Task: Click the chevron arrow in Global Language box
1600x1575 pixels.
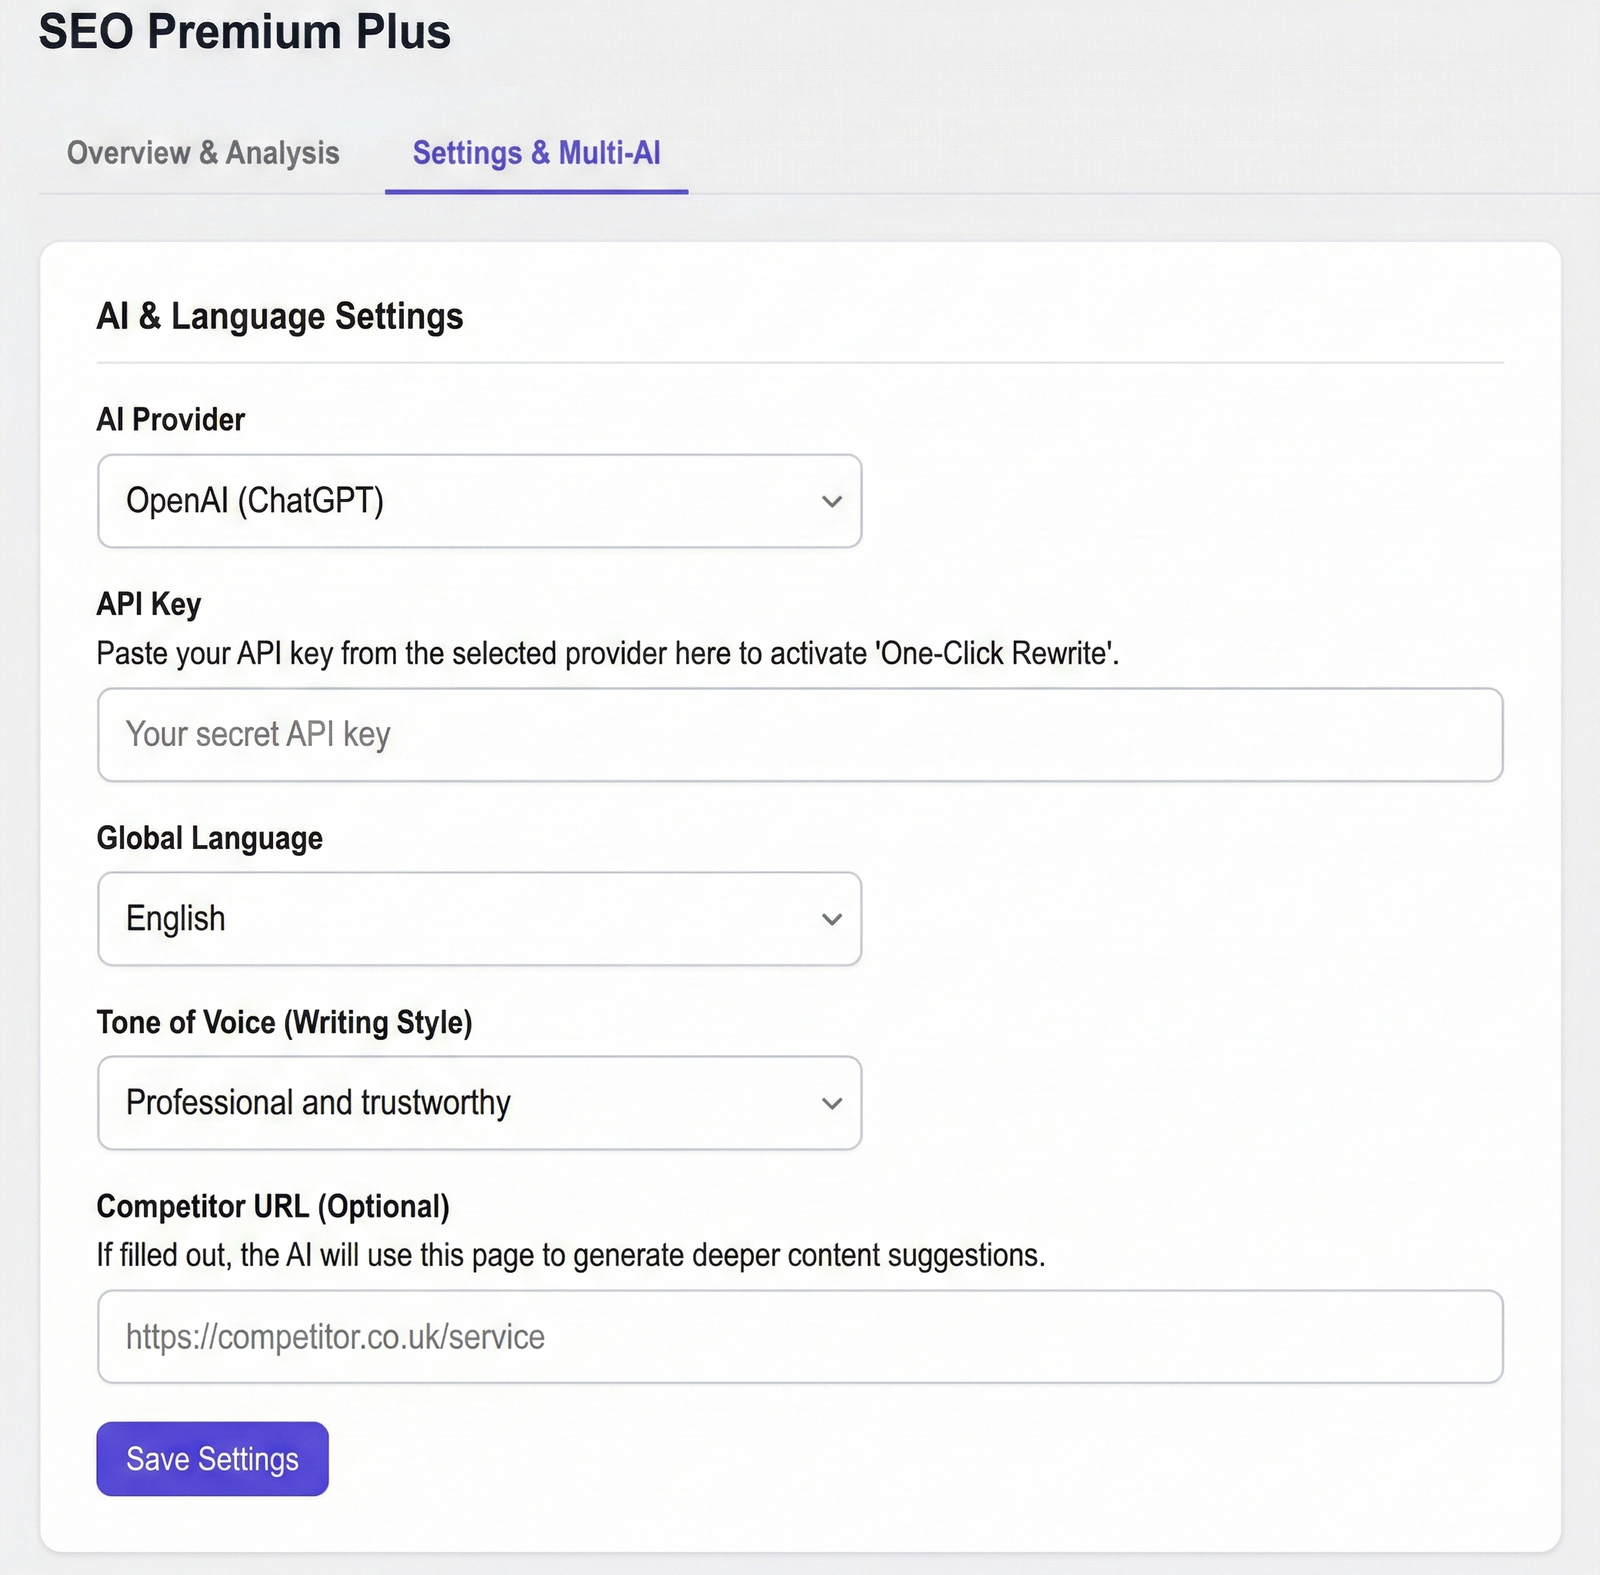Action: tap(832, 919)
